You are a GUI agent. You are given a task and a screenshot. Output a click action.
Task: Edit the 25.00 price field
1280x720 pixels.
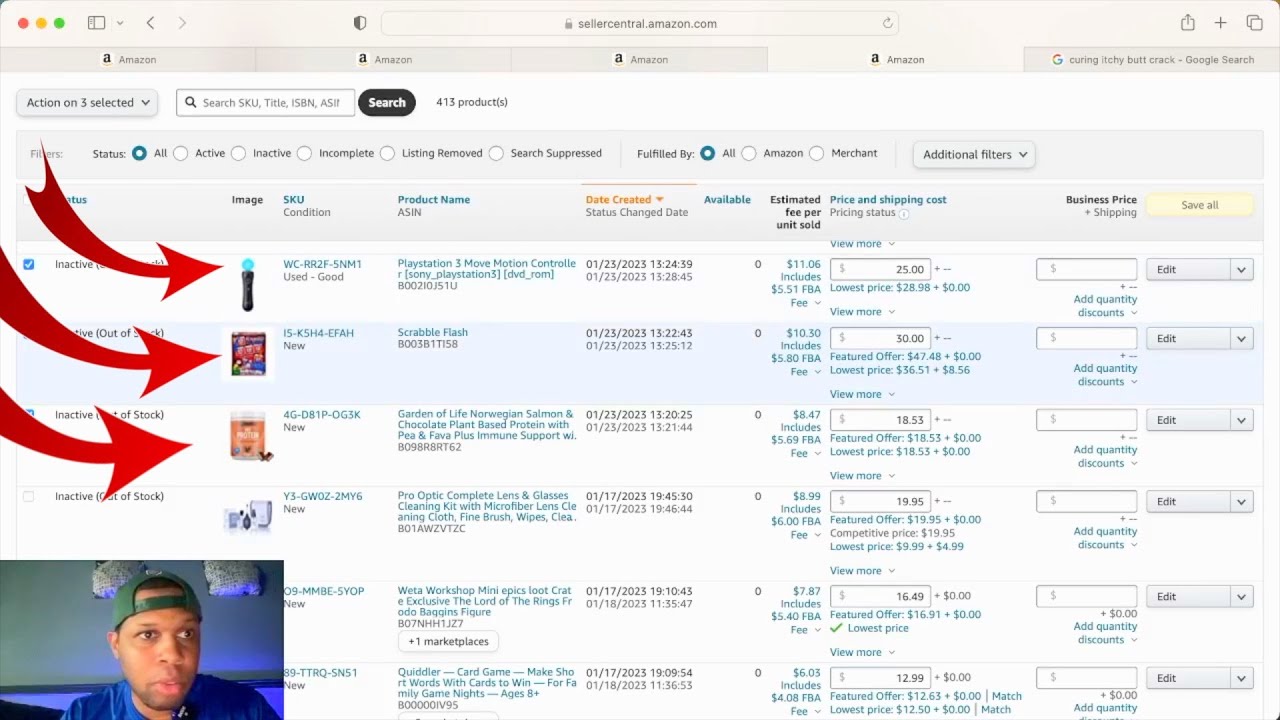[x=880, y=269]
